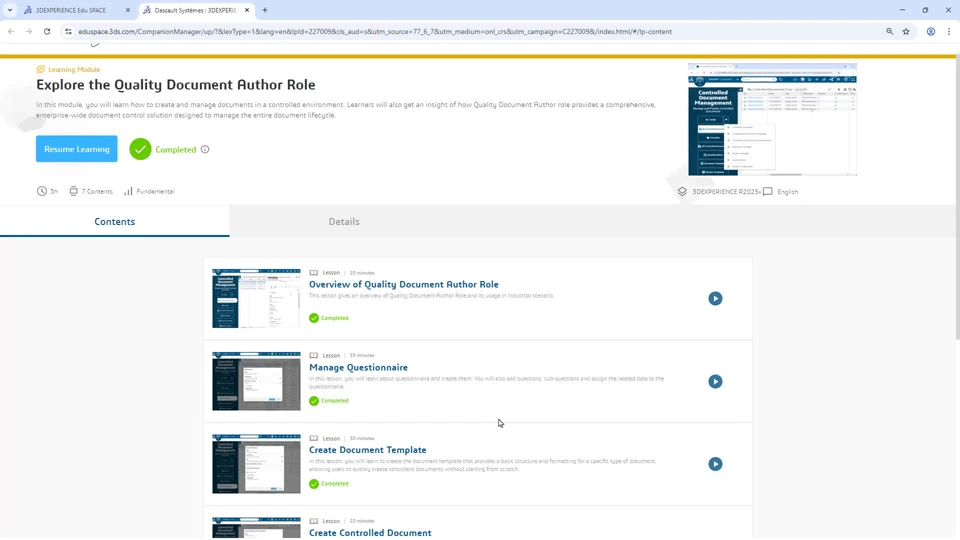Viewport: 960px width, 540px height.
Task: Click the lesson book icon for Create Document Template
Action: point(313,438)
